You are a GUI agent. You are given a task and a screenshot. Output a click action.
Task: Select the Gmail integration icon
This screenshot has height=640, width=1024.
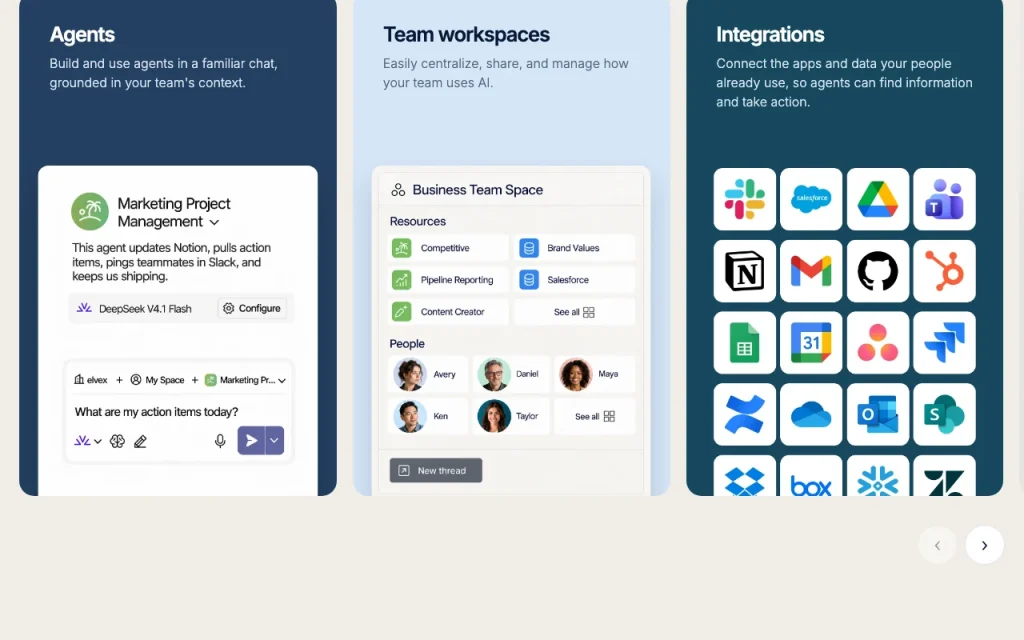point(811,271)
